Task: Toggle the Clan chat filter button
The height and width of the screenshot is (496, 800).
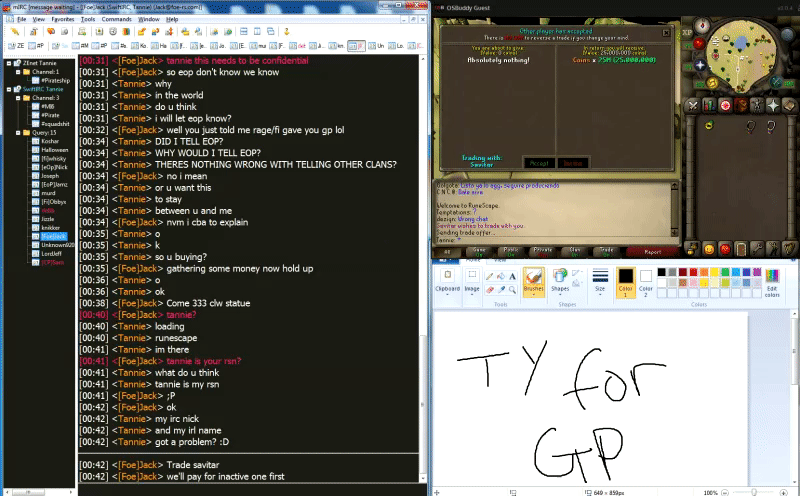Action: 574,252
